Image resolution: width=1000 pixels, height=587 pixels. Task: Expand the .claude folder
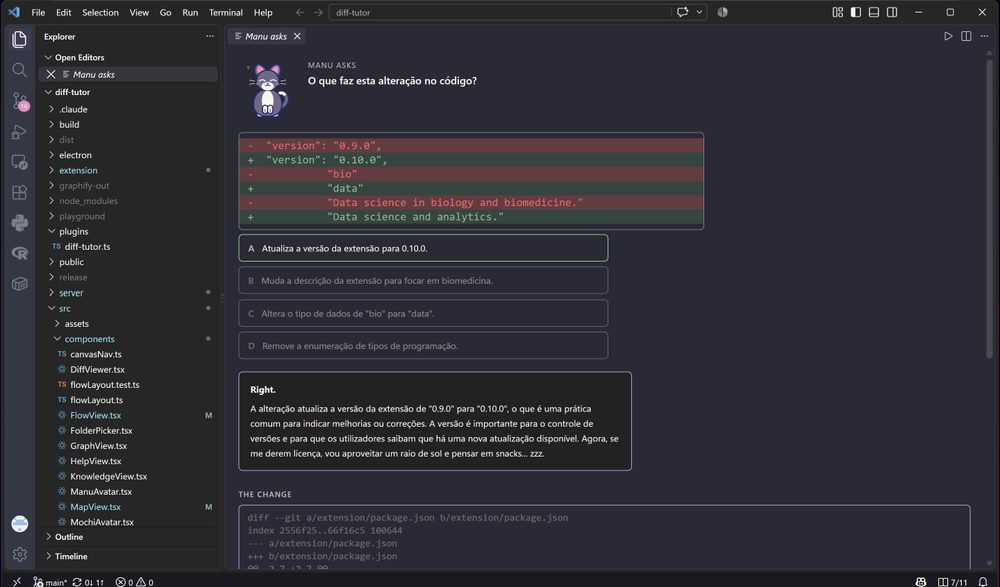coord(129,109)
